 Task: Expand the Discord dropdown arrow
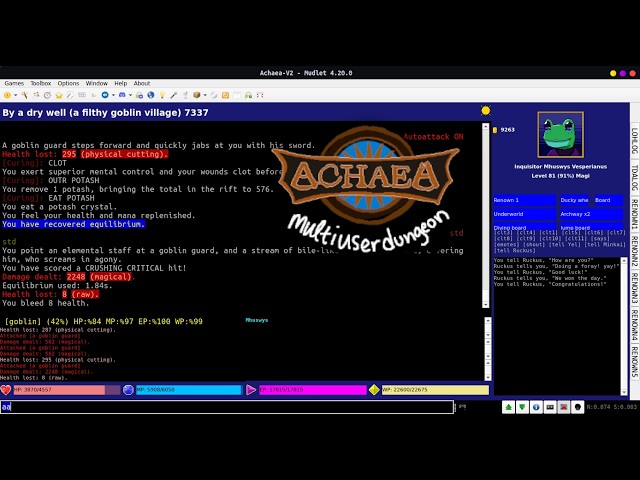(131, 95)
